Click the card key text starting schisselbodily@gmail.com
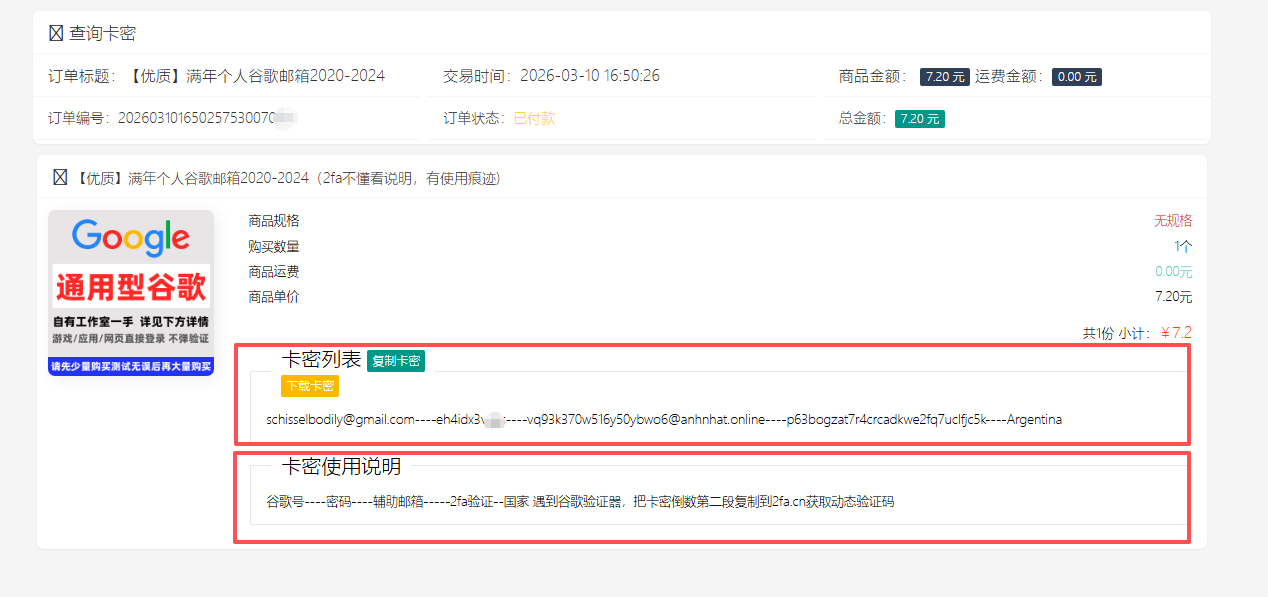The height and width of the screenshot is (597, 1268). (x=664, y=419)
